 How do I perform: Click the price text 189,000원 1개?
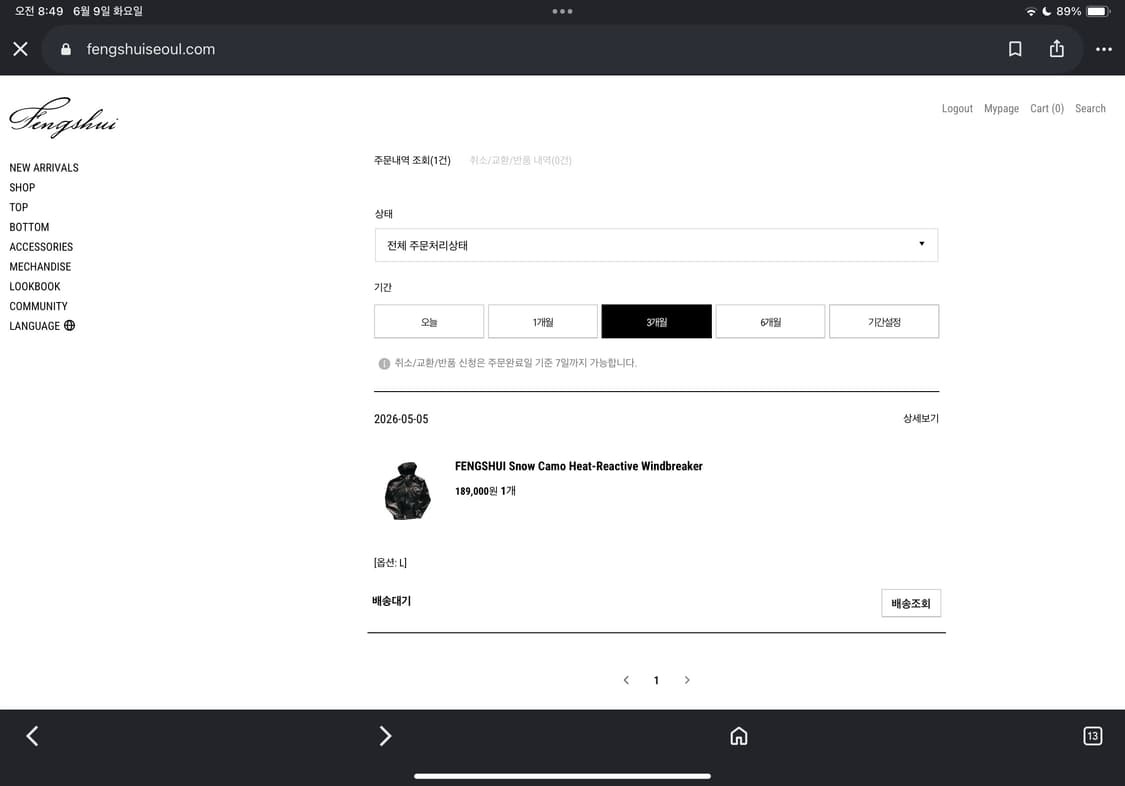point(485,491)
